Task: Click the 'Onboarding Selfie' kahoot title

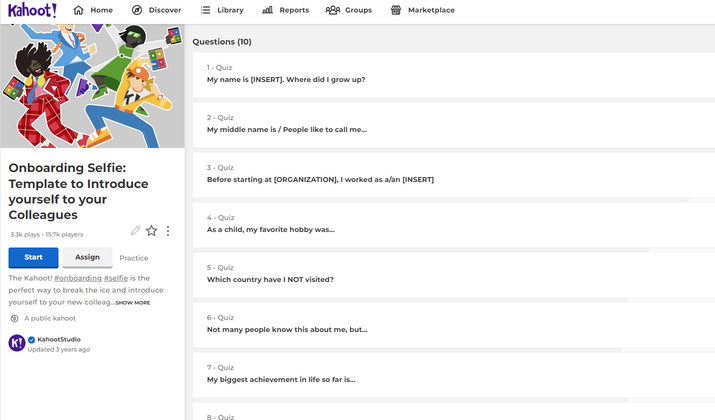Action: pos(78,191)
